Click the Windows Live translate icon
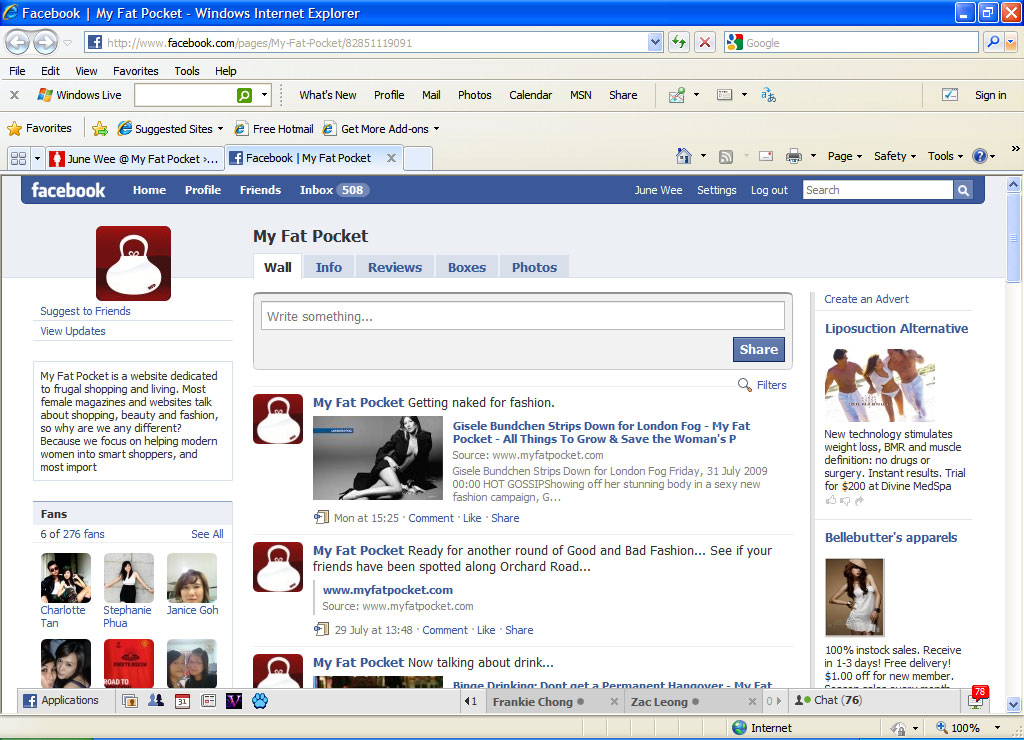This screenshot has height=740, width=1024. [768, 95]
